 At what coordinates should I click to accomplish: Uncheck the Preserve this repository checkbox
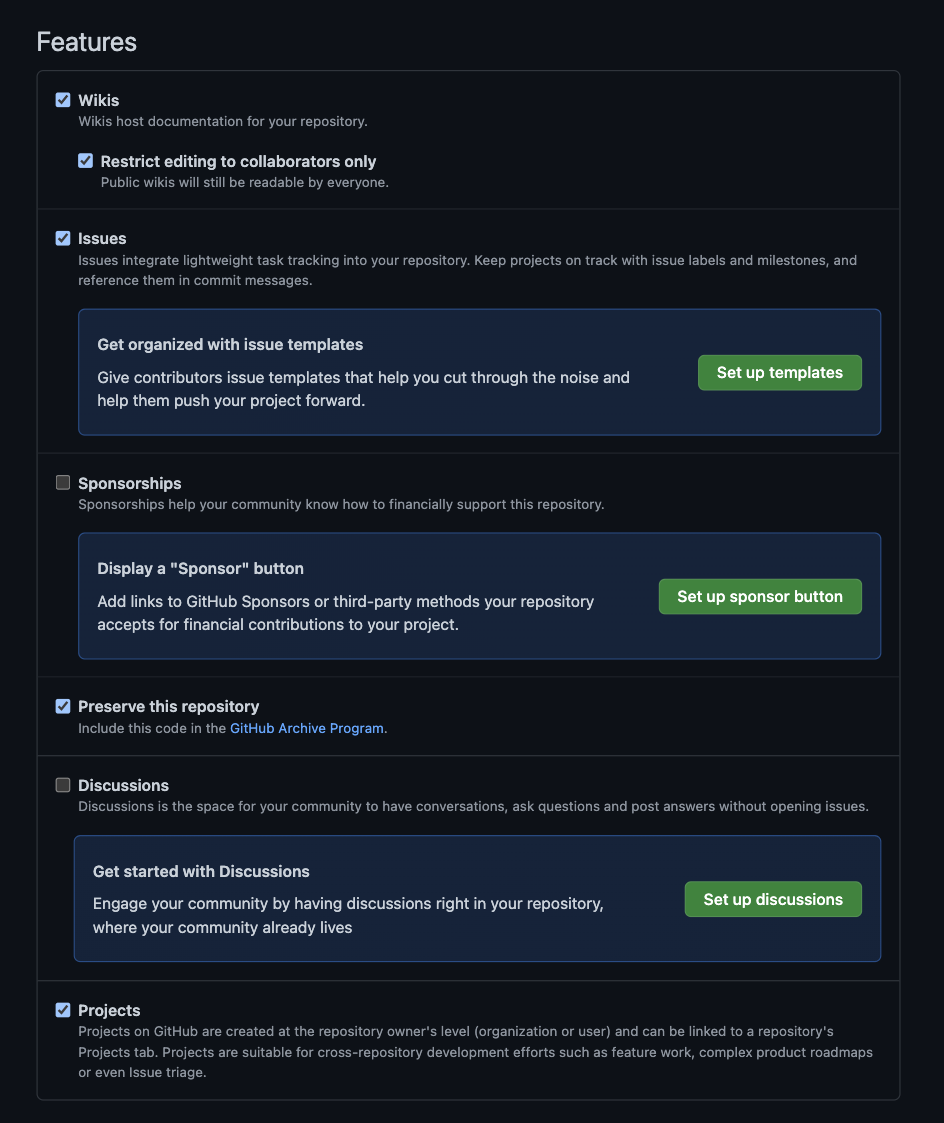[x=63, y=706]
